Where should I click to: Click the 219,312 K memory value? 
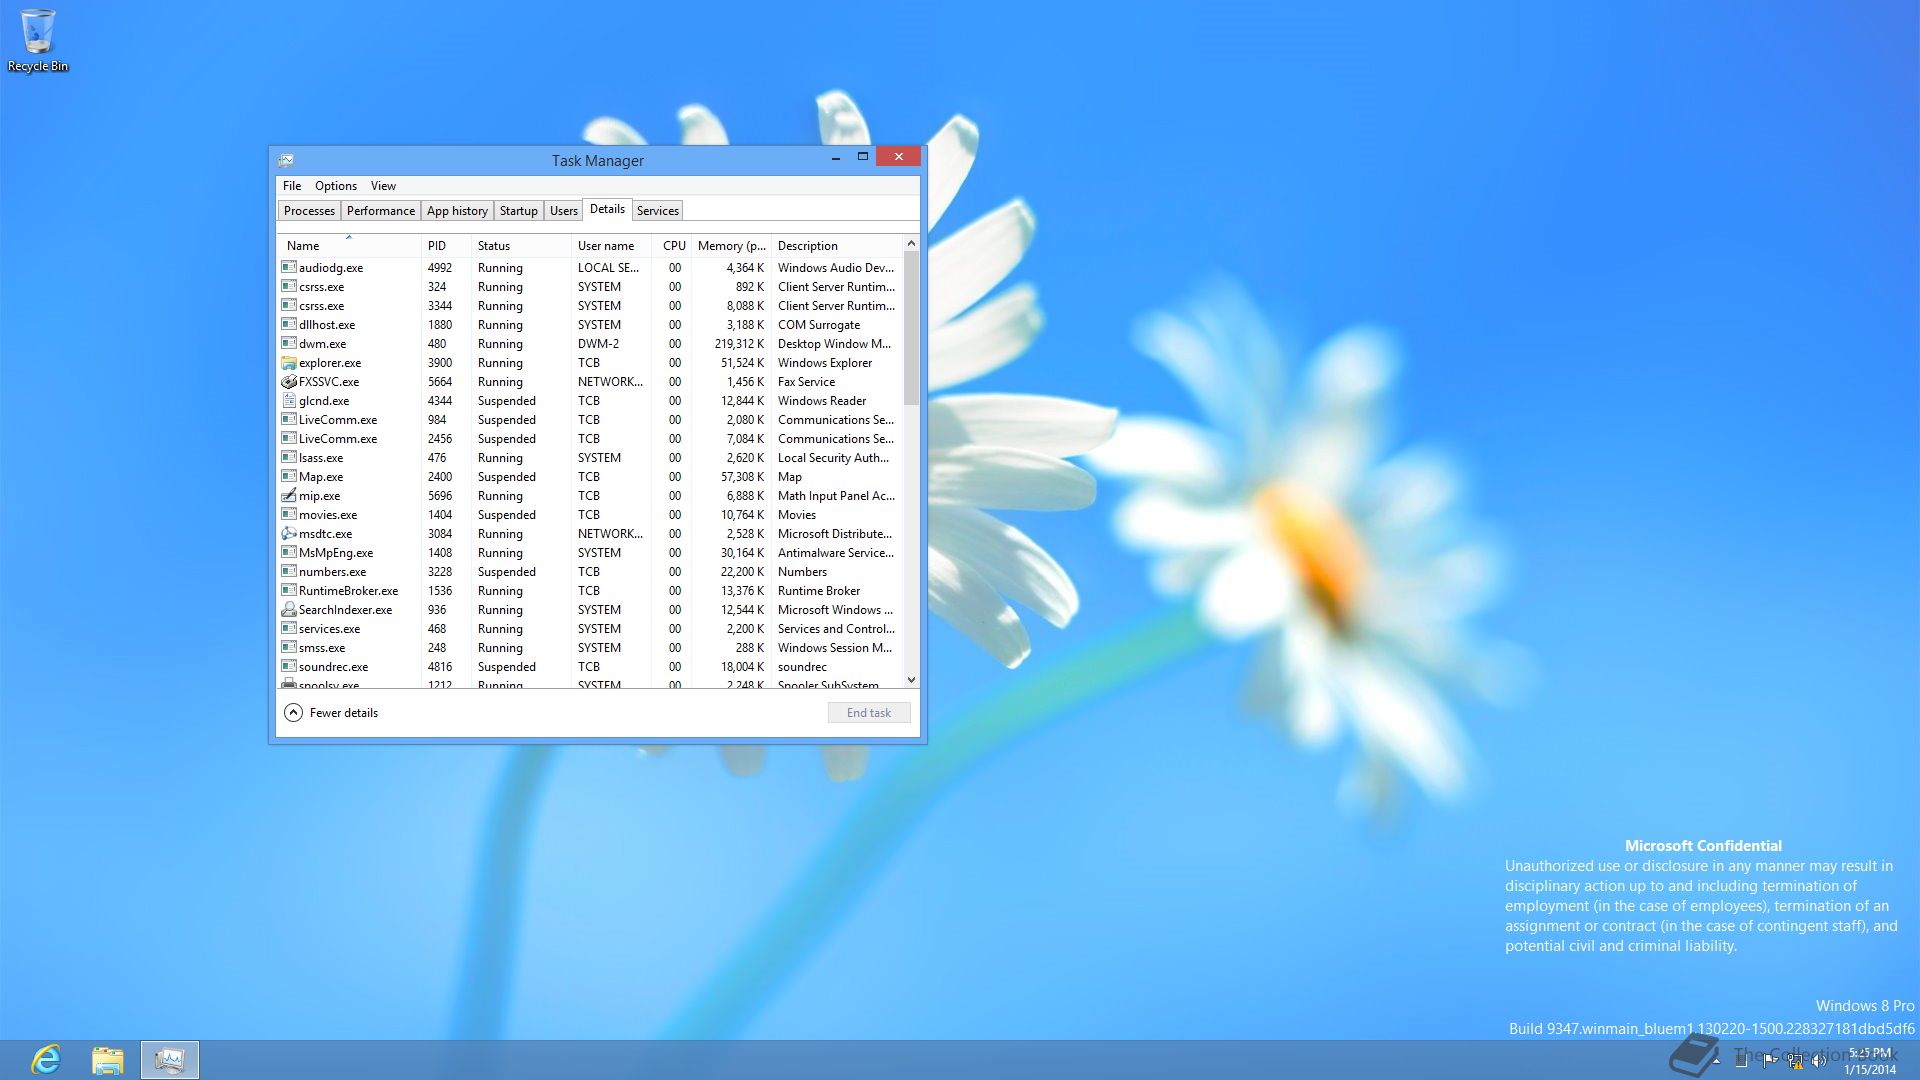click(x=739, y=344)
